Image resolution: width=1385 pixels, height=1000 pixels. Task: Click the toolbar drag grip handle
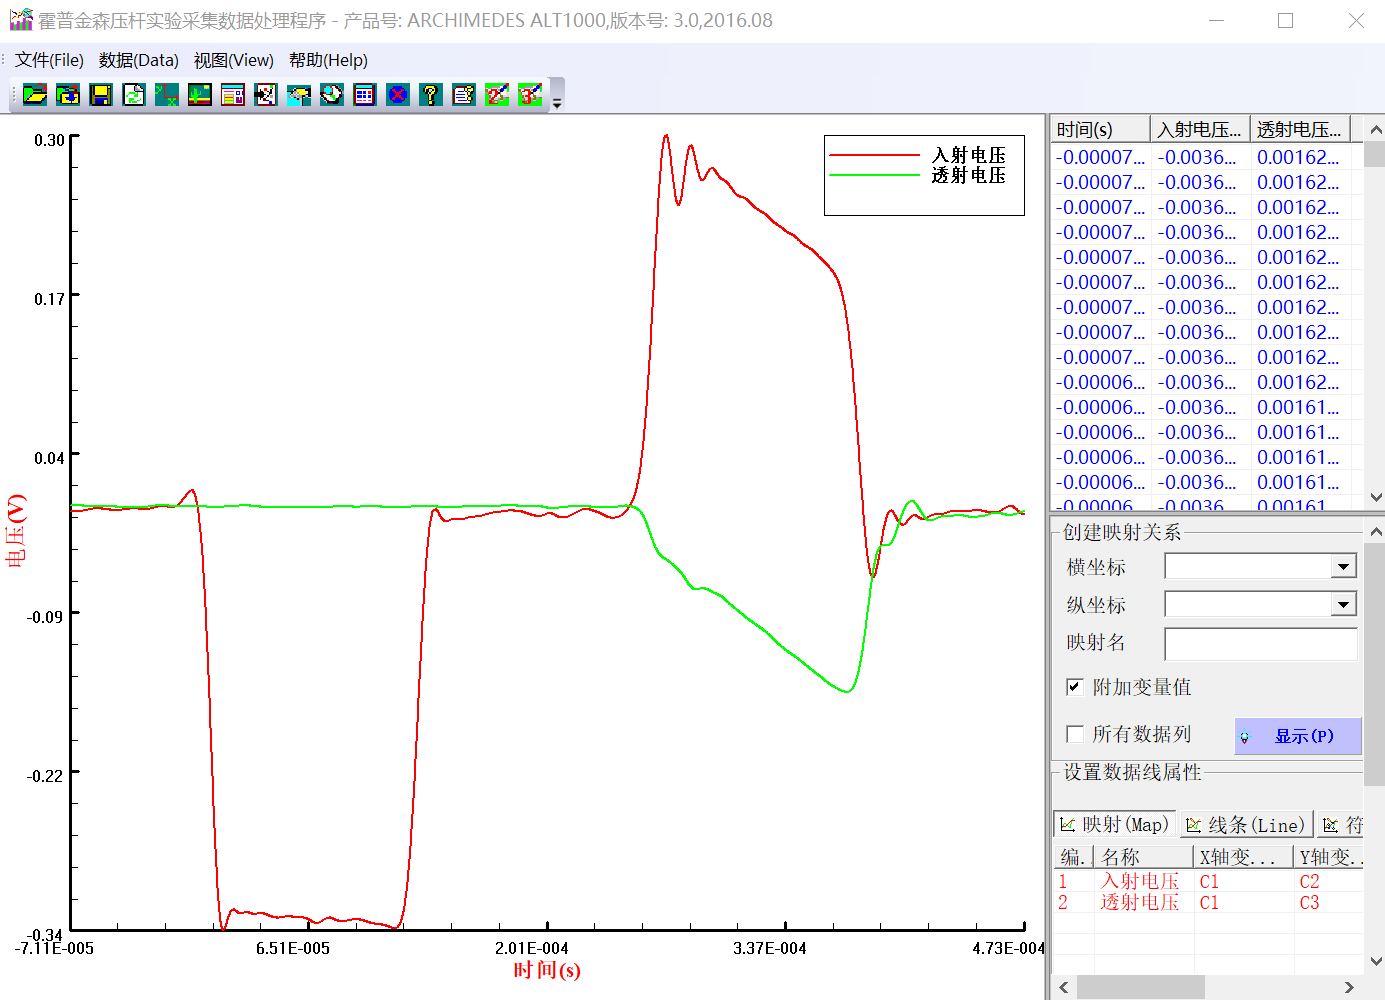(14, 95)
